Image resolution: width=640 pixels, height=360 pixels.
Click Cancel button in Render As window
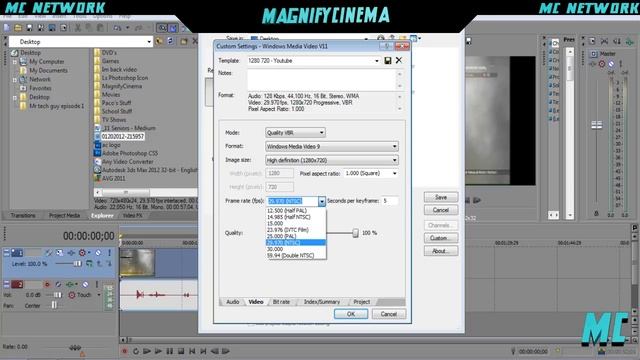coord(441,210)
